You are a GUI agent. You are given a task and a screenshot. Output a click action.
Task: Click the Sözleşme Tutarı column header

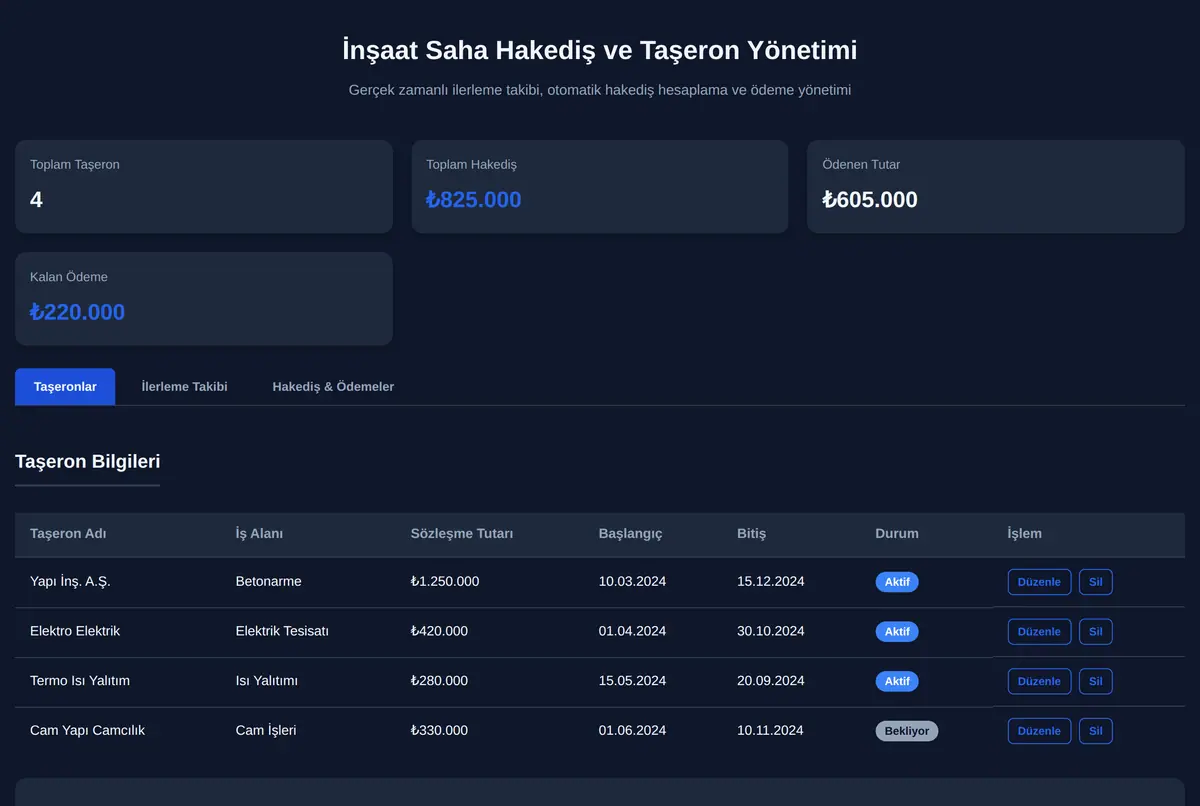462,534
